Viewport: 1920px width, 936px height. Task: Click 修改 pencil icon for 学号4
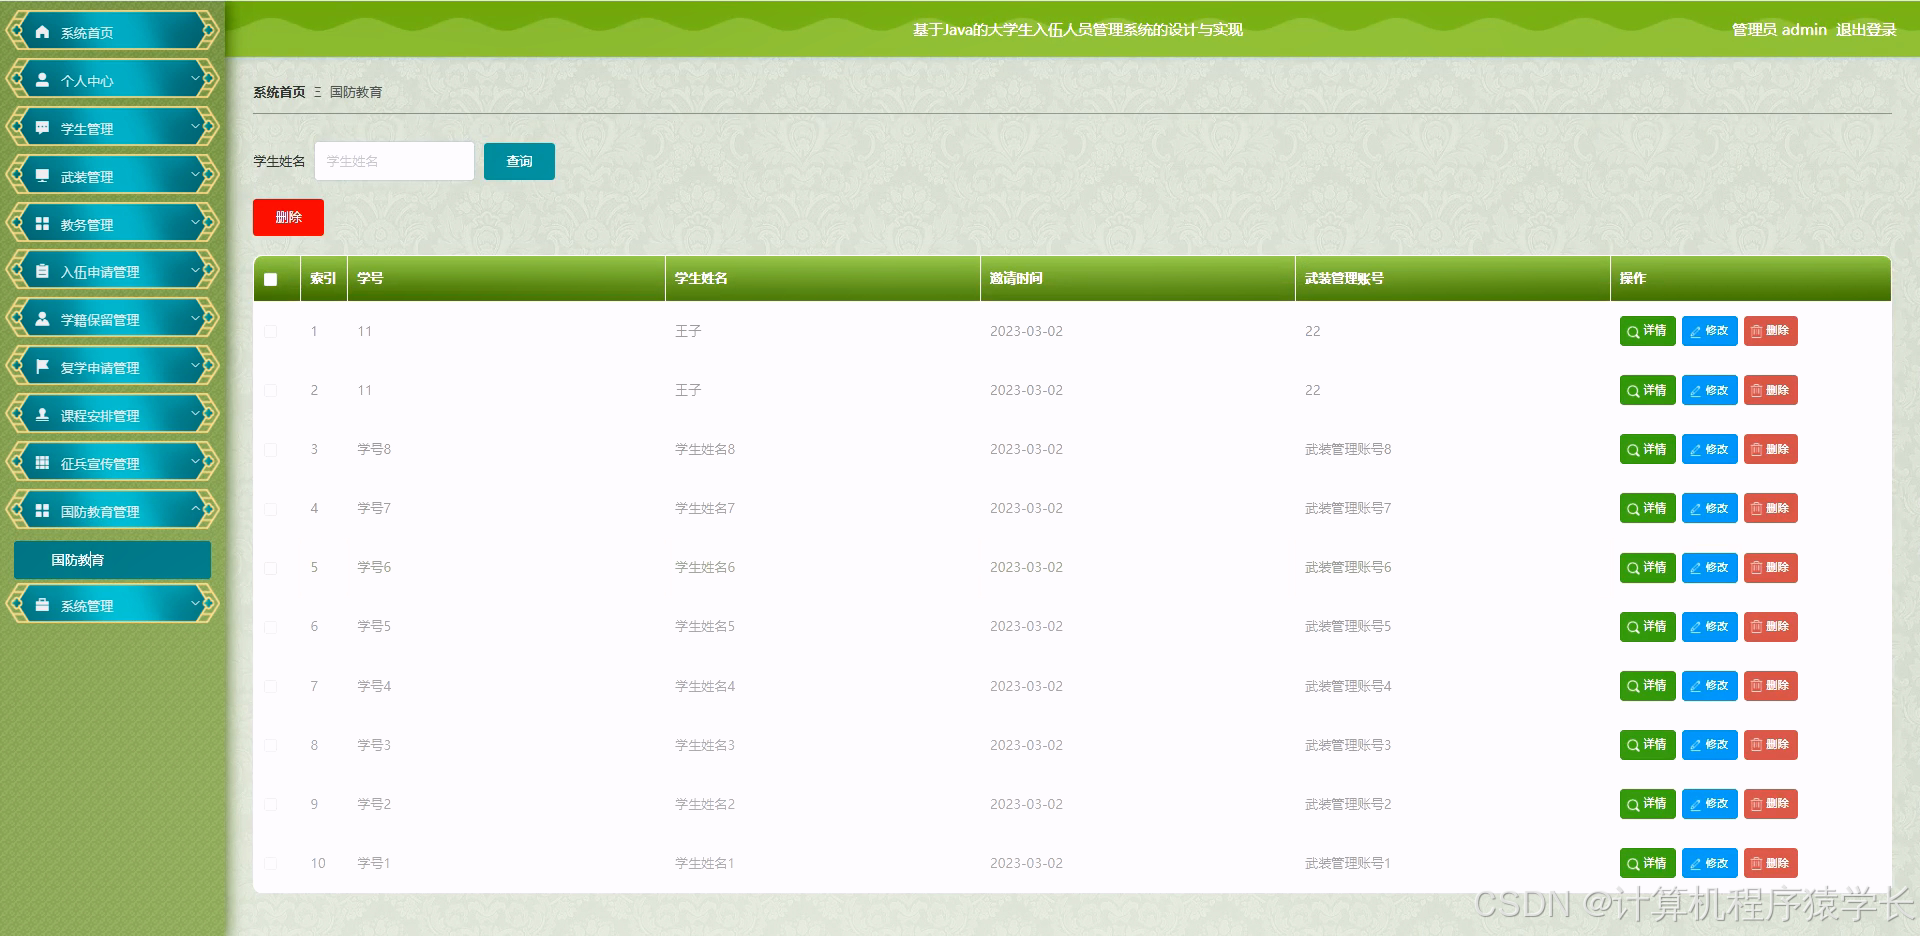1695,687
